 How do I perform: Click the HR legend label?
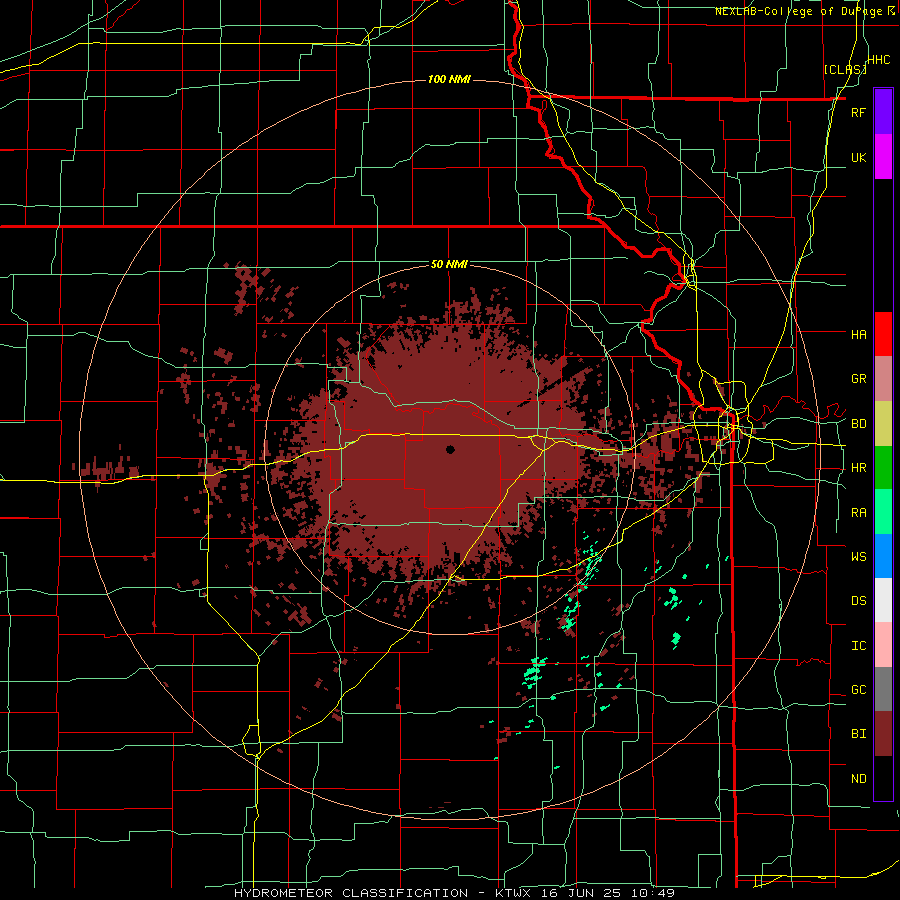[858, 468]
